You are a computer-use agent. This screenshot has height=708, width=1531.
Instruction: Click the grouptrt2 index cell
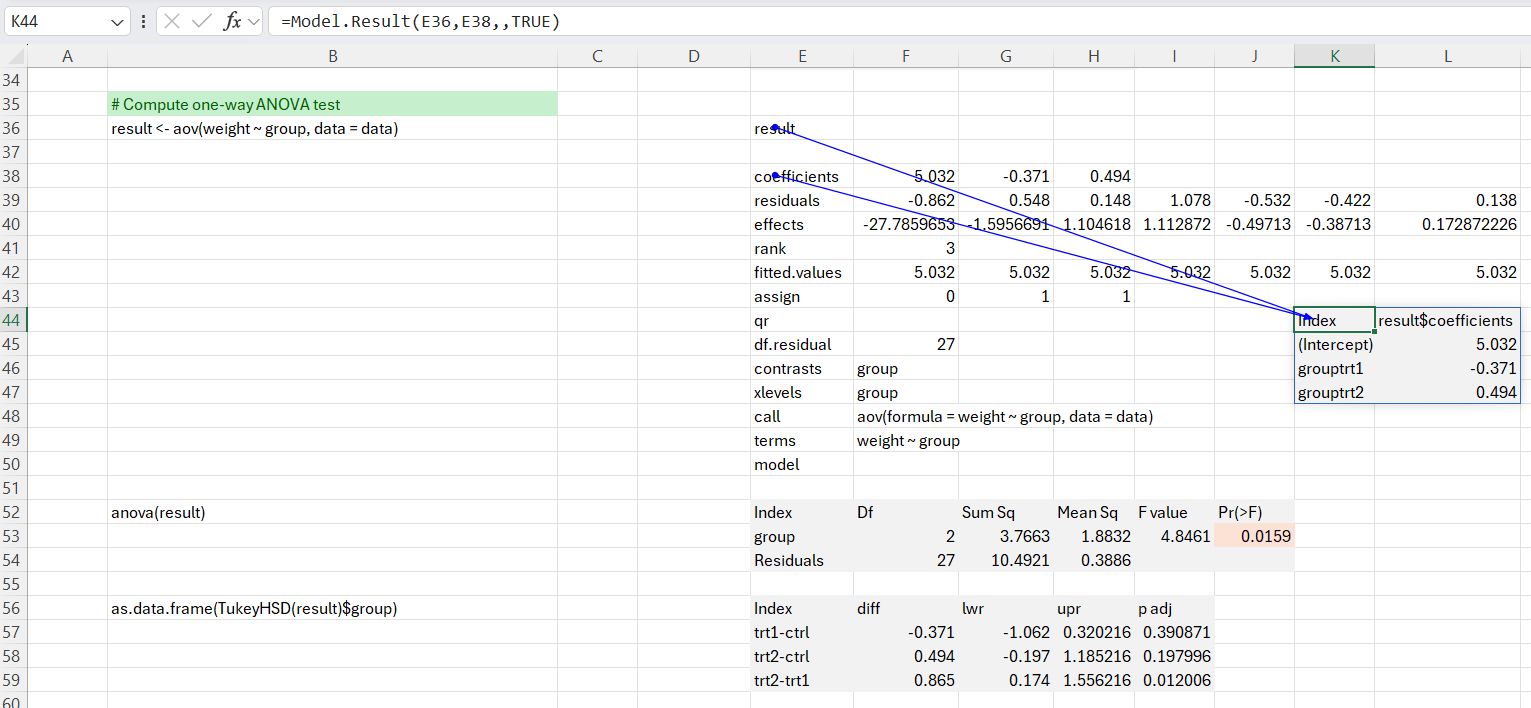point(1334,393)
